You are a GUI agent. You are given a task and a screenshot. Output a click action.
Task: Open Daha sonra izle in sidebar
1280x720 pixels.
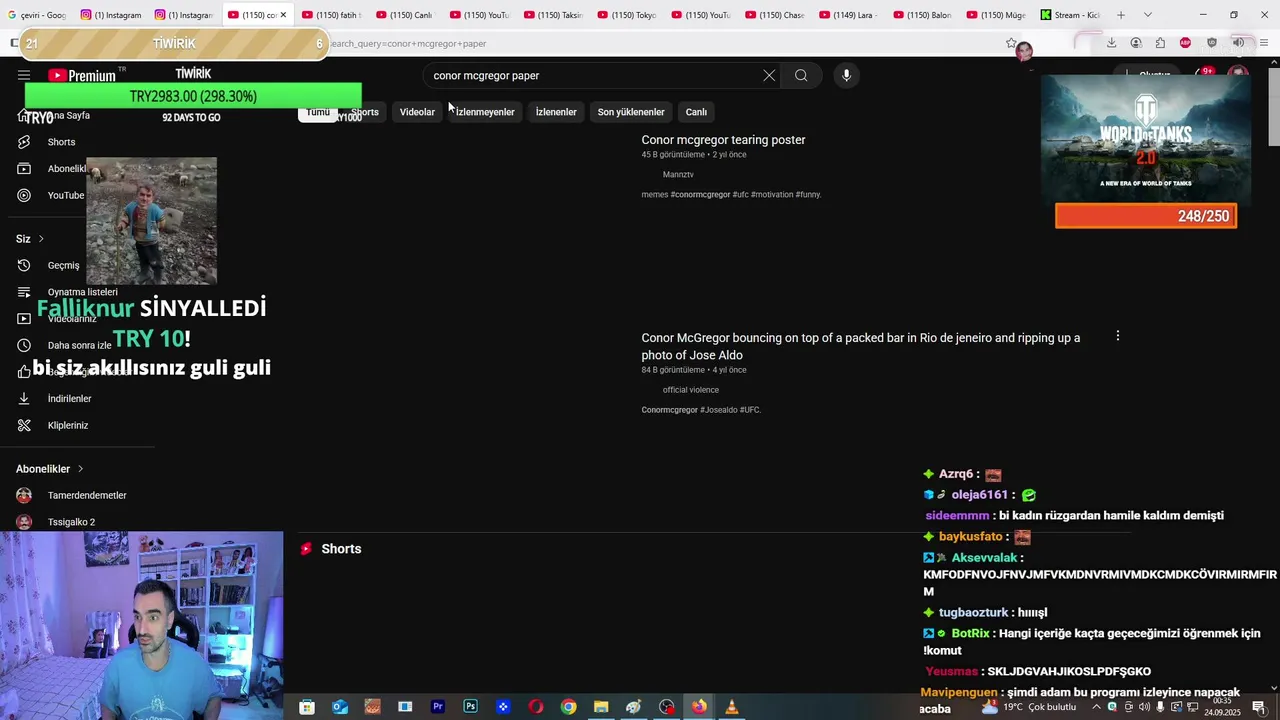pos(79,345)
